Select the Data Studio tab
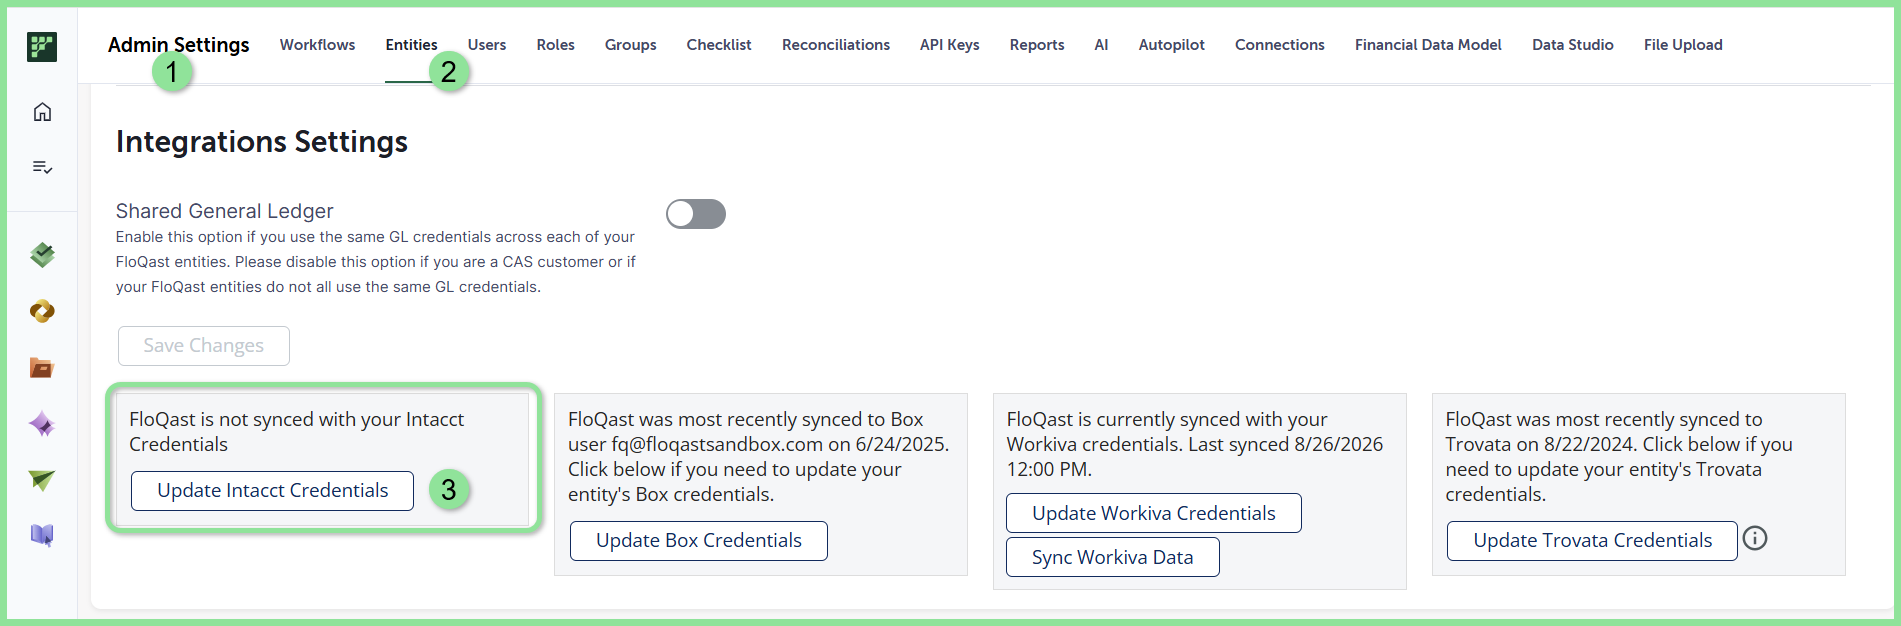Screen dimensions: 1901x626 pyautogui.click(x=1572, y=45)
